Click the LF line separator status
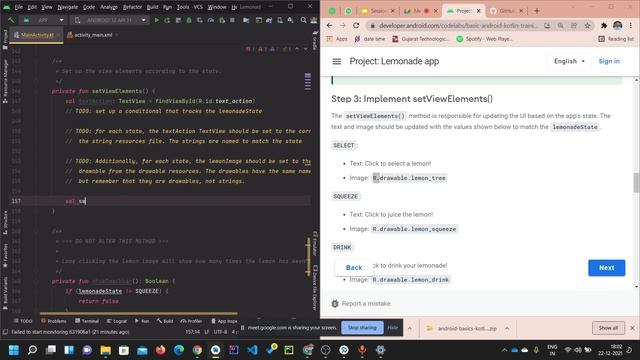Screen dimensions: 640x360 click(x=206, y=332)
